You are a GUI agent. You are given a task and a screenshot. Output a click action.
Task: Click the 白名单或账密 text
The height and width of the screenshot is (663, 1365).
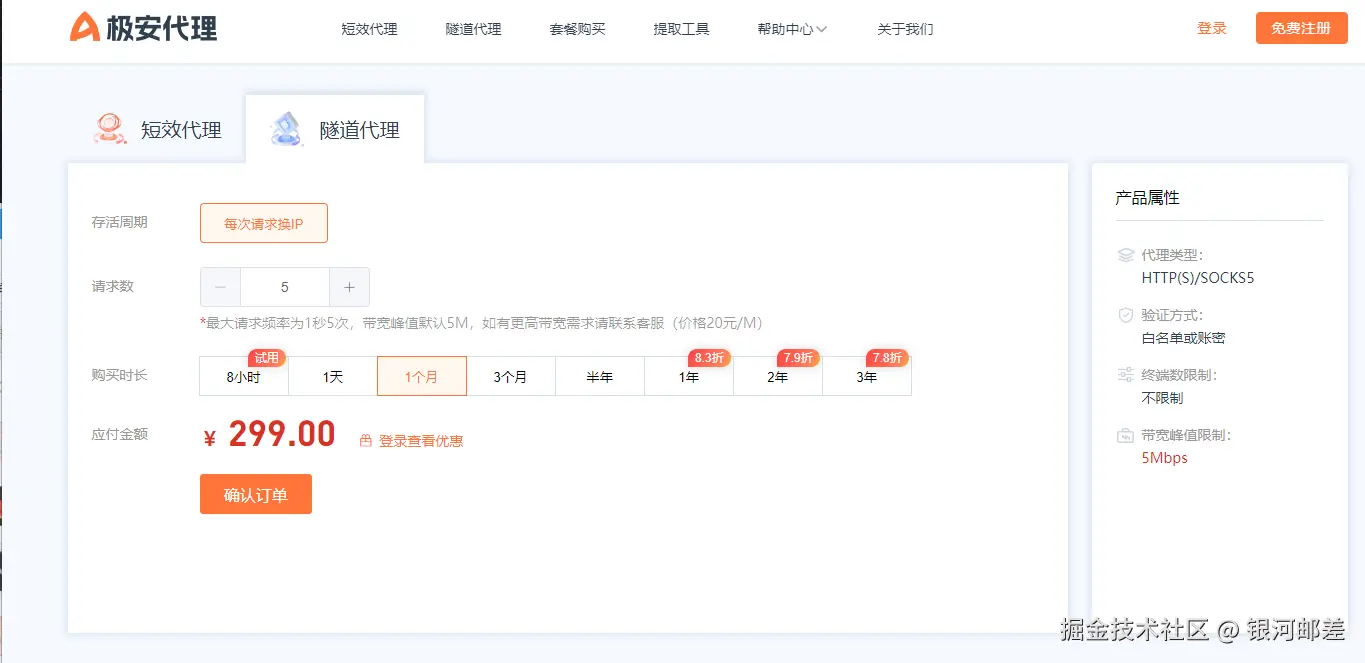coord(1183,338)
